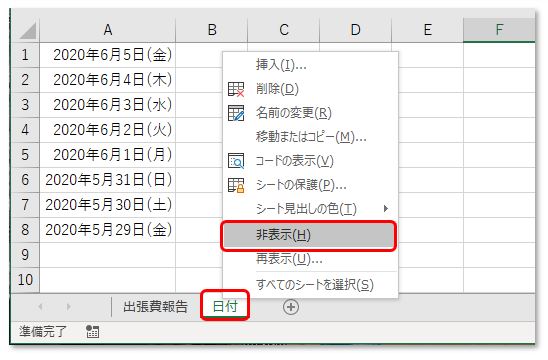The height and width of the screenshot is (360, 548).
Task: Switch to the 出張費報告 sheet tab
Action: coord(156,307)
